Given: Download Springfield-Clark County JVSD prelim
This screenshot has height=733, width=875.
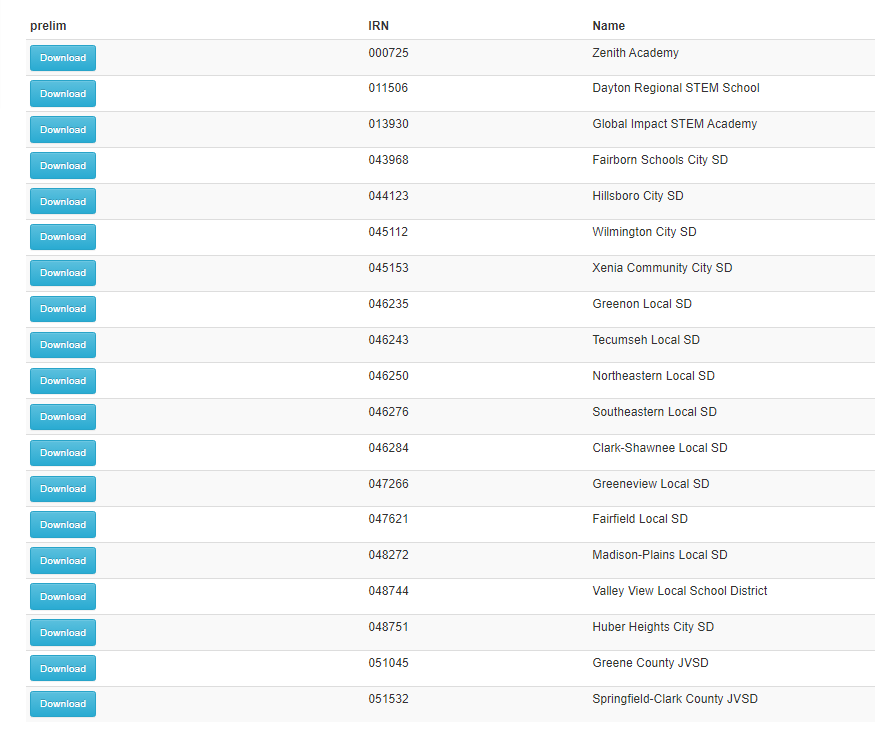Looking at the screenshot, I should coord(63,704).
